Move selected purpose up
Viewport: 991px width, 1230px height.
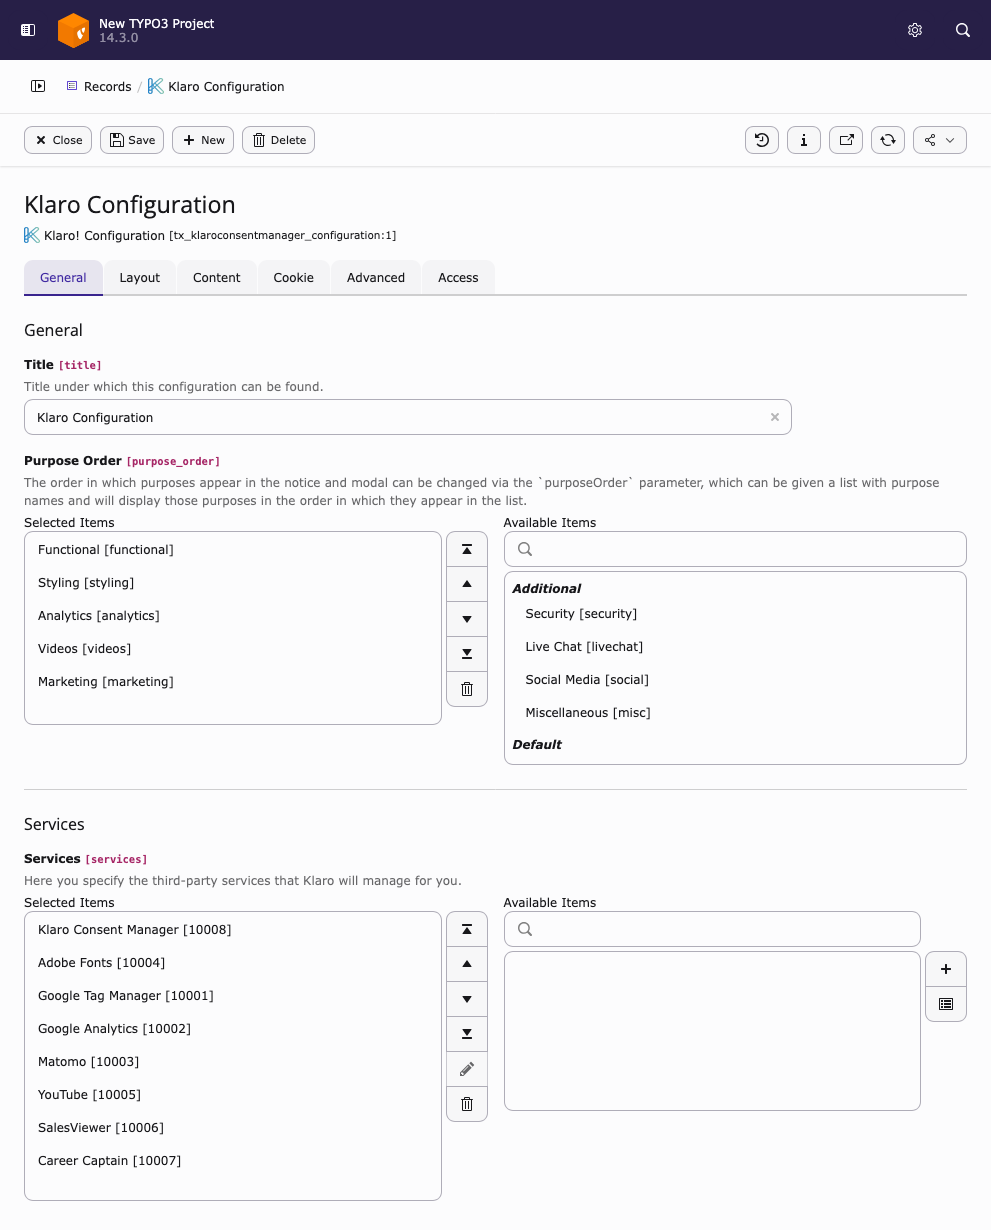tap(467, 584)
